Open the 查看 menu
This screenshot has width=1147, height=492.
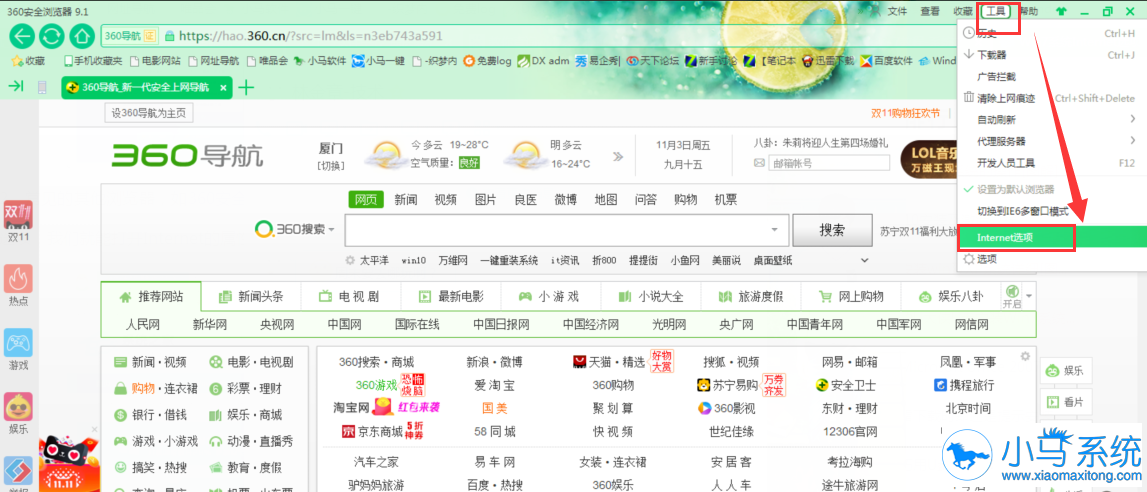930,11
